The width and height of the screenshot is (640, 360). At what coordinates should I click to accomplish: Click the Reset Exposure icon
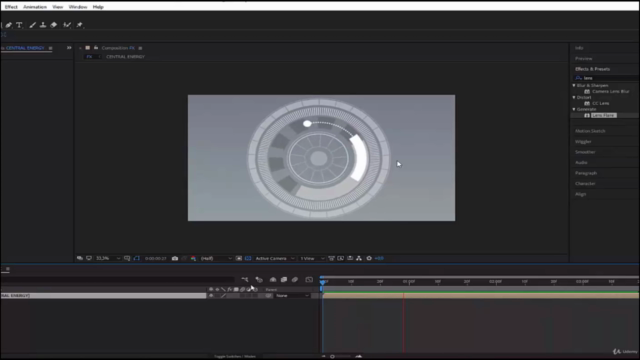coord(369,258)
